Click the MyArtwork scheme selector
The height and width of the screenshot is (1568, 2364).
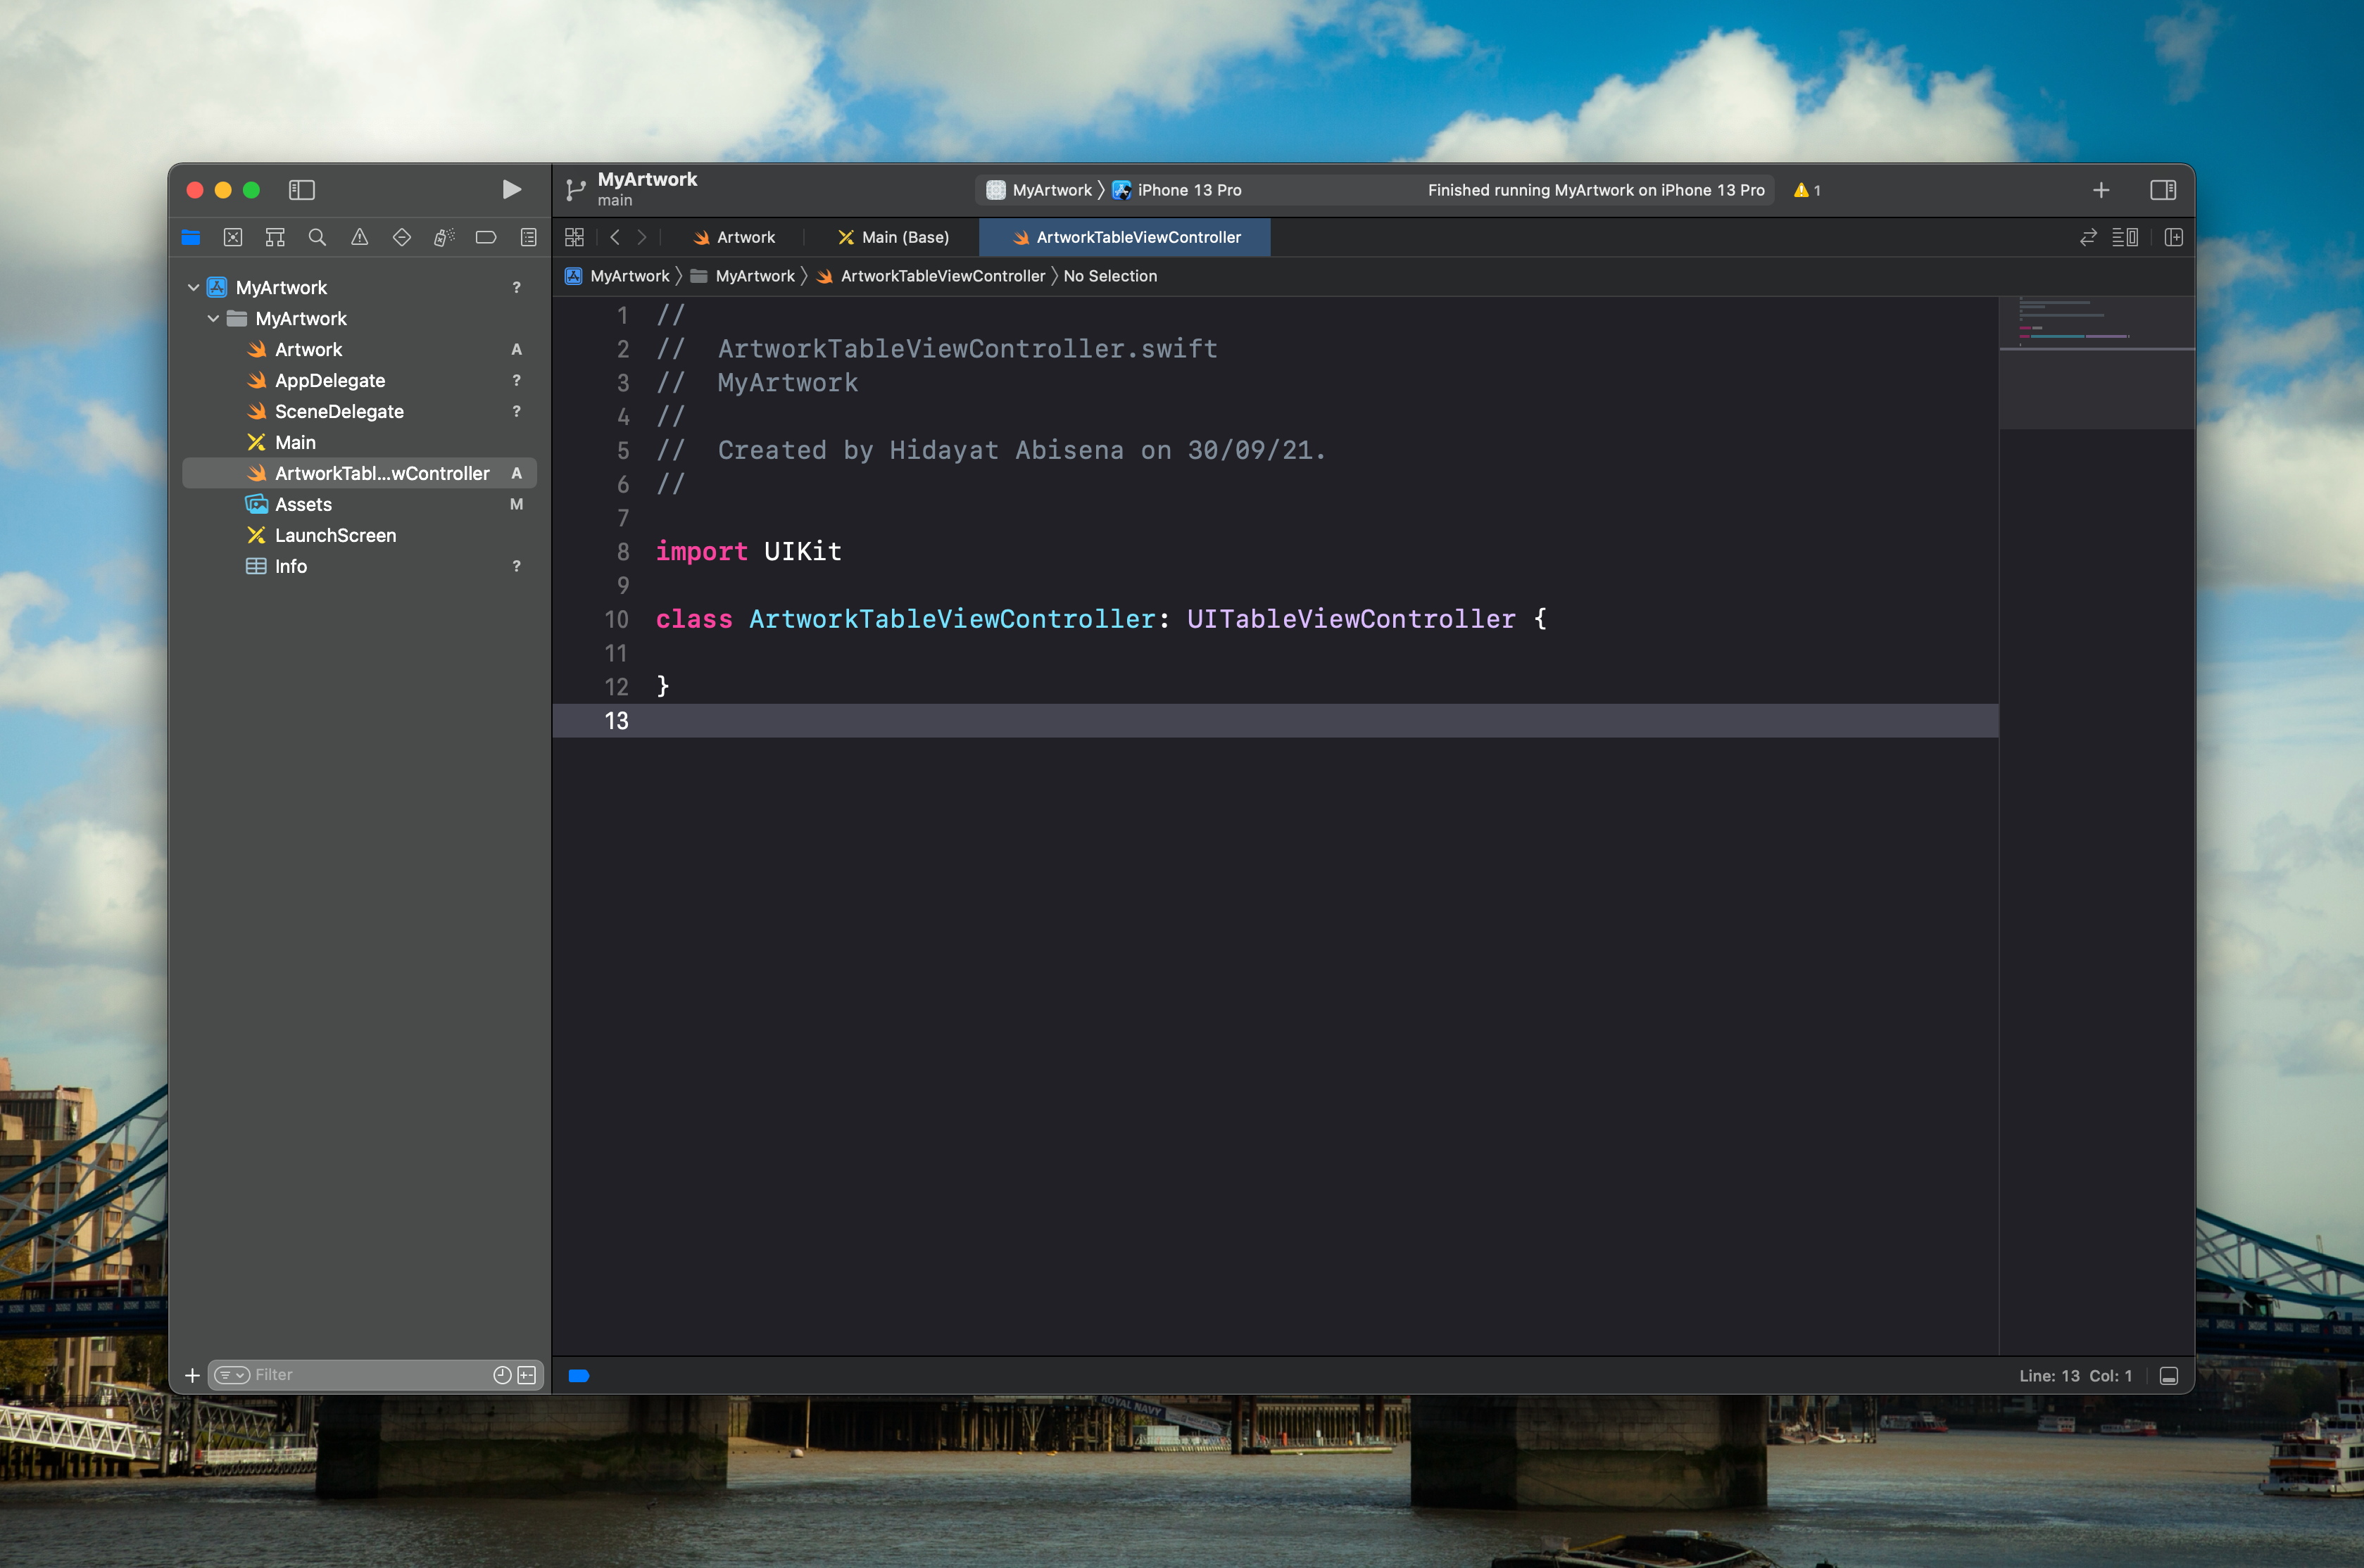click(x=1040, y=190)
